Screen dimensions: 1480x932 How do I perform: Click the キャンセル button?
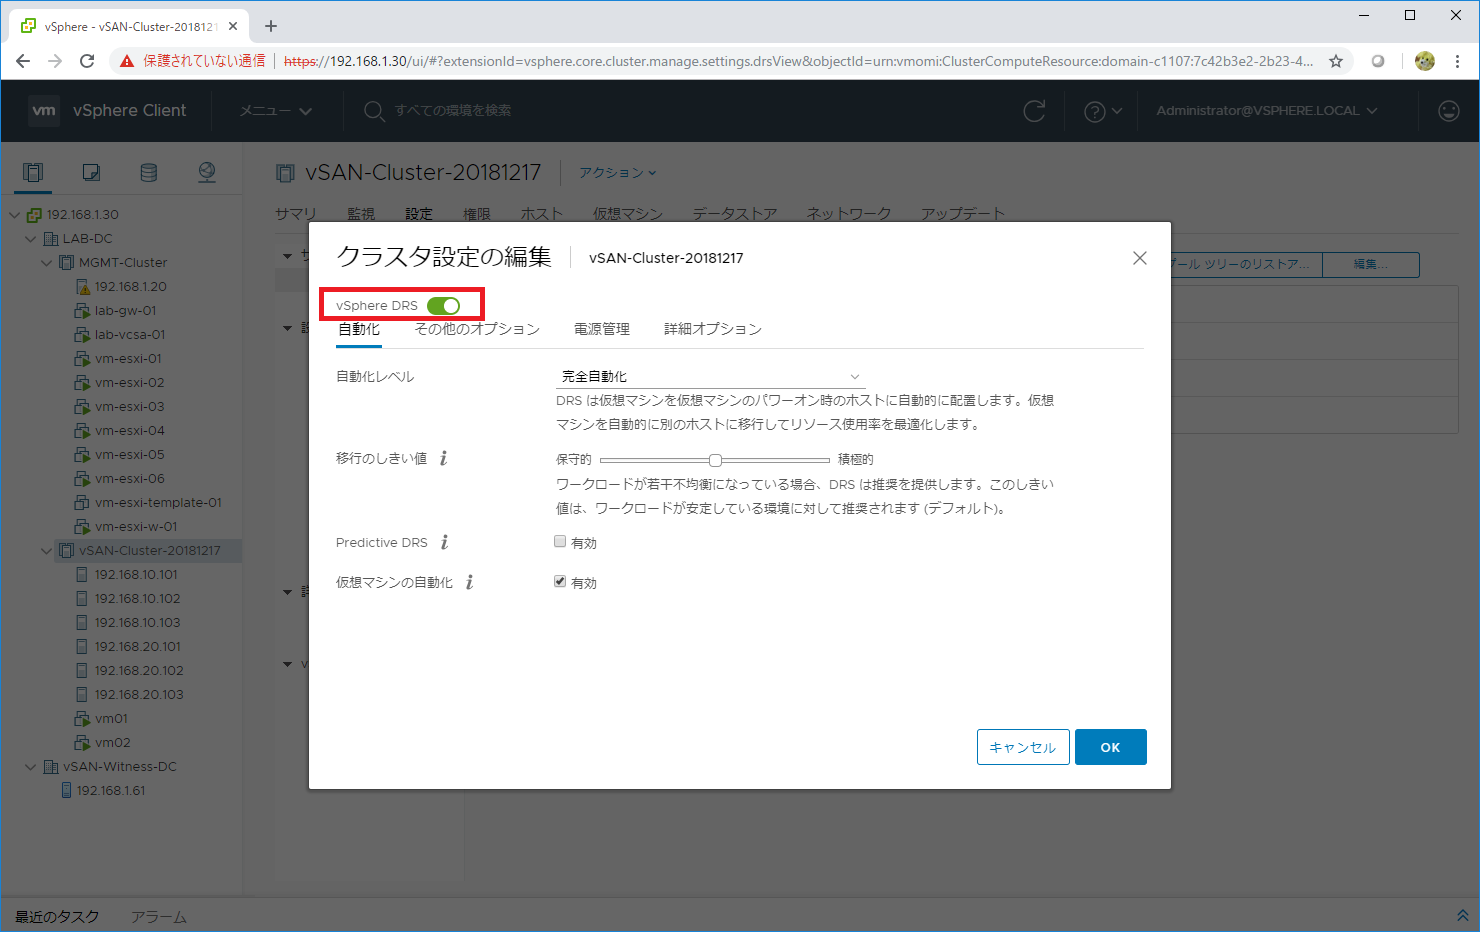click(x=1023, y=747)
